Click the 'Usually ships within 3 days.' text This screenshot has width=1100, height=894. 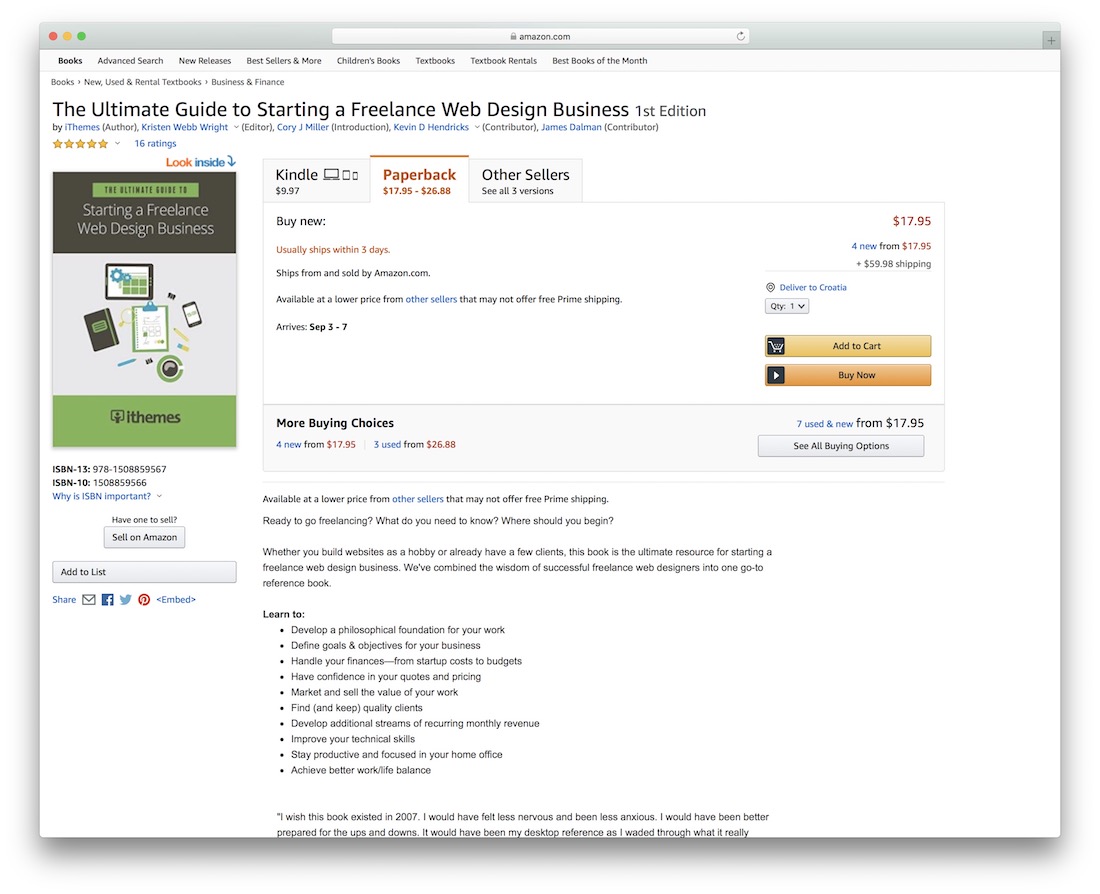pyautogui.click(x=333, y=250)
